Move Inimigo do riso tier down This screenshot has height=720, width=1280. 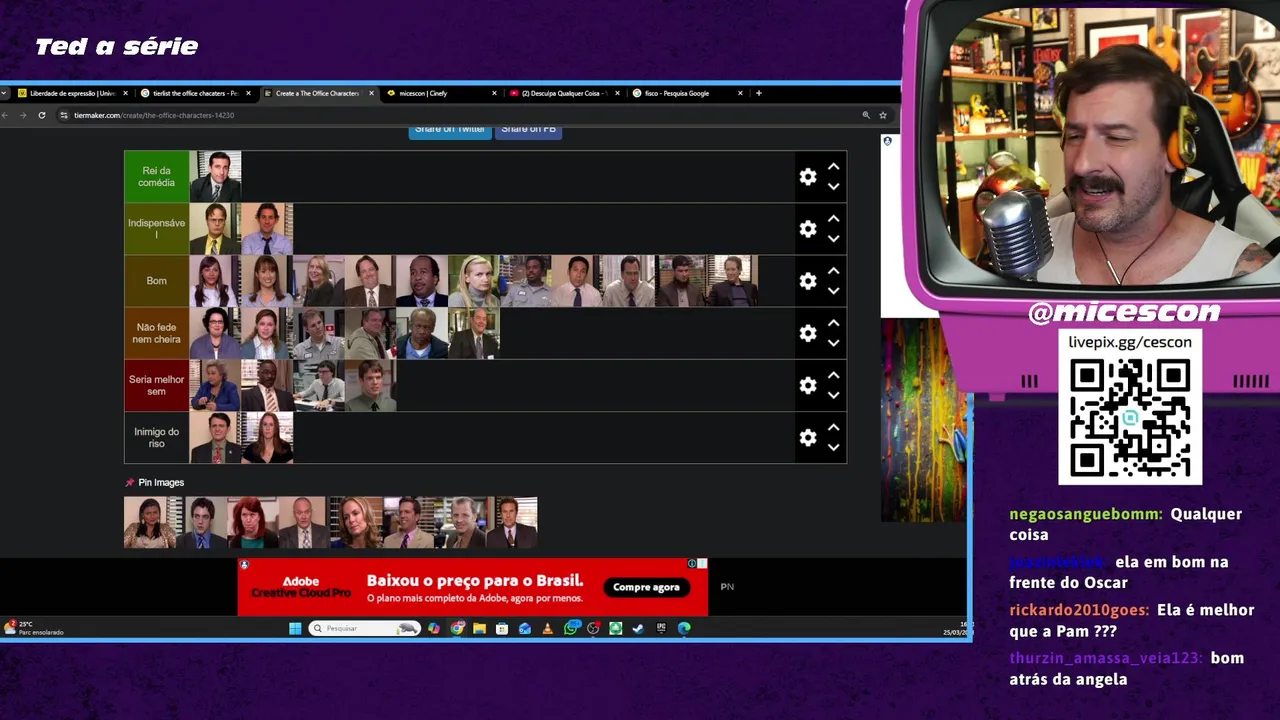[x=833, y=447]
